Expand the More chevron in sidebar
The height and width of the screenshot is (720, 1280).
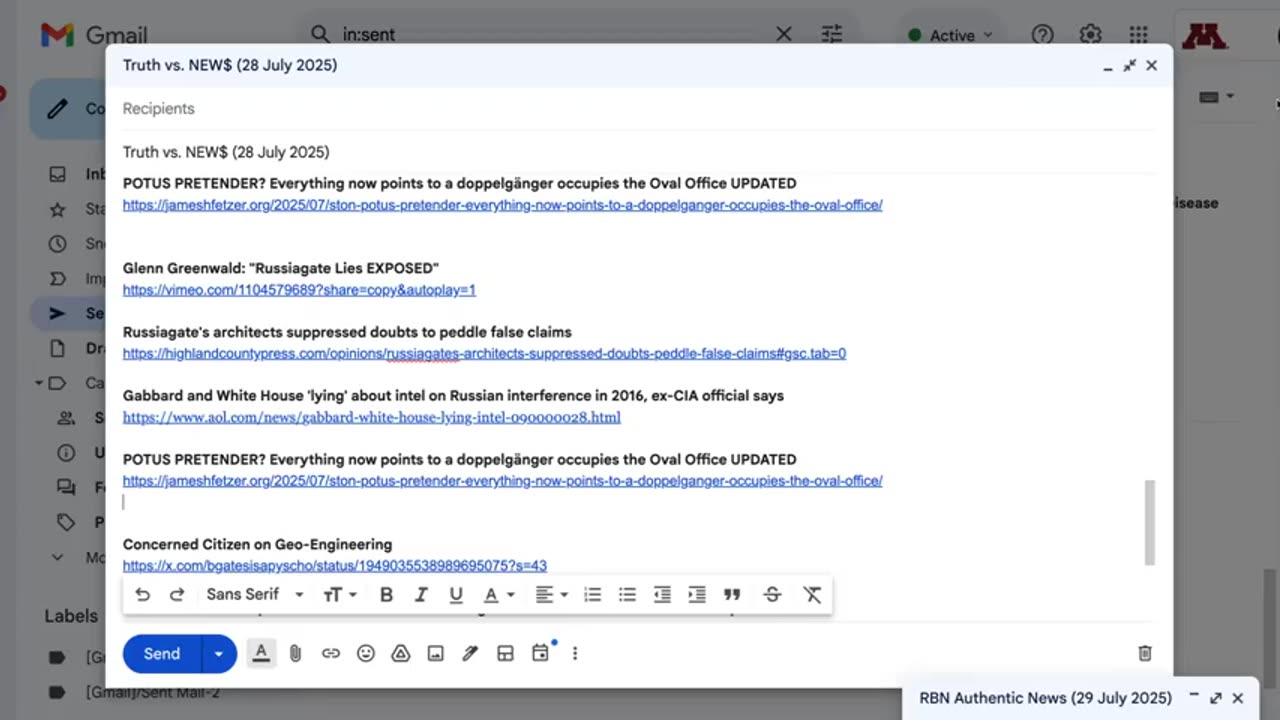(x=57, y=557)
